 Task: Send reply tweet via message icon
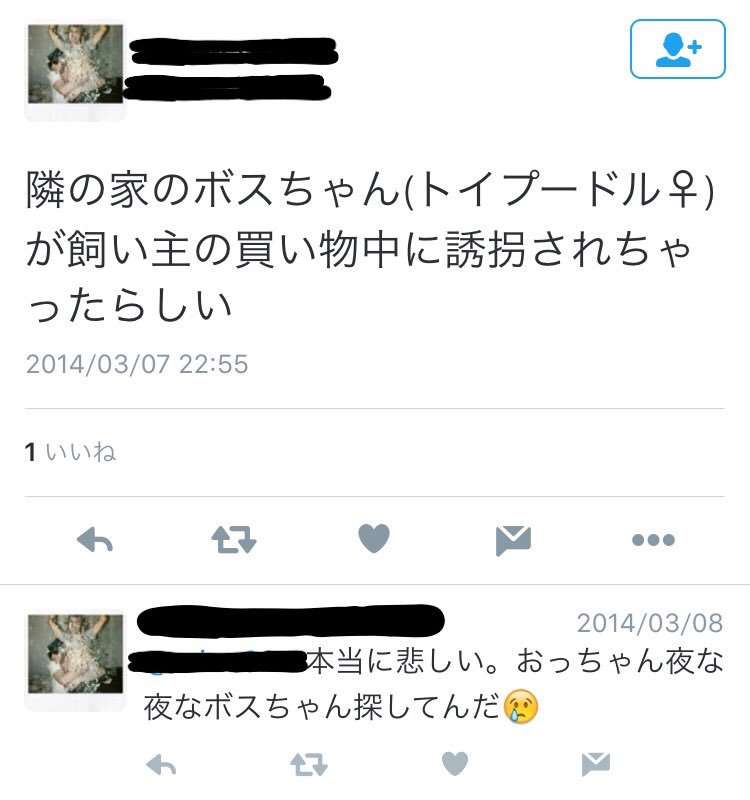tap(596, 764)
